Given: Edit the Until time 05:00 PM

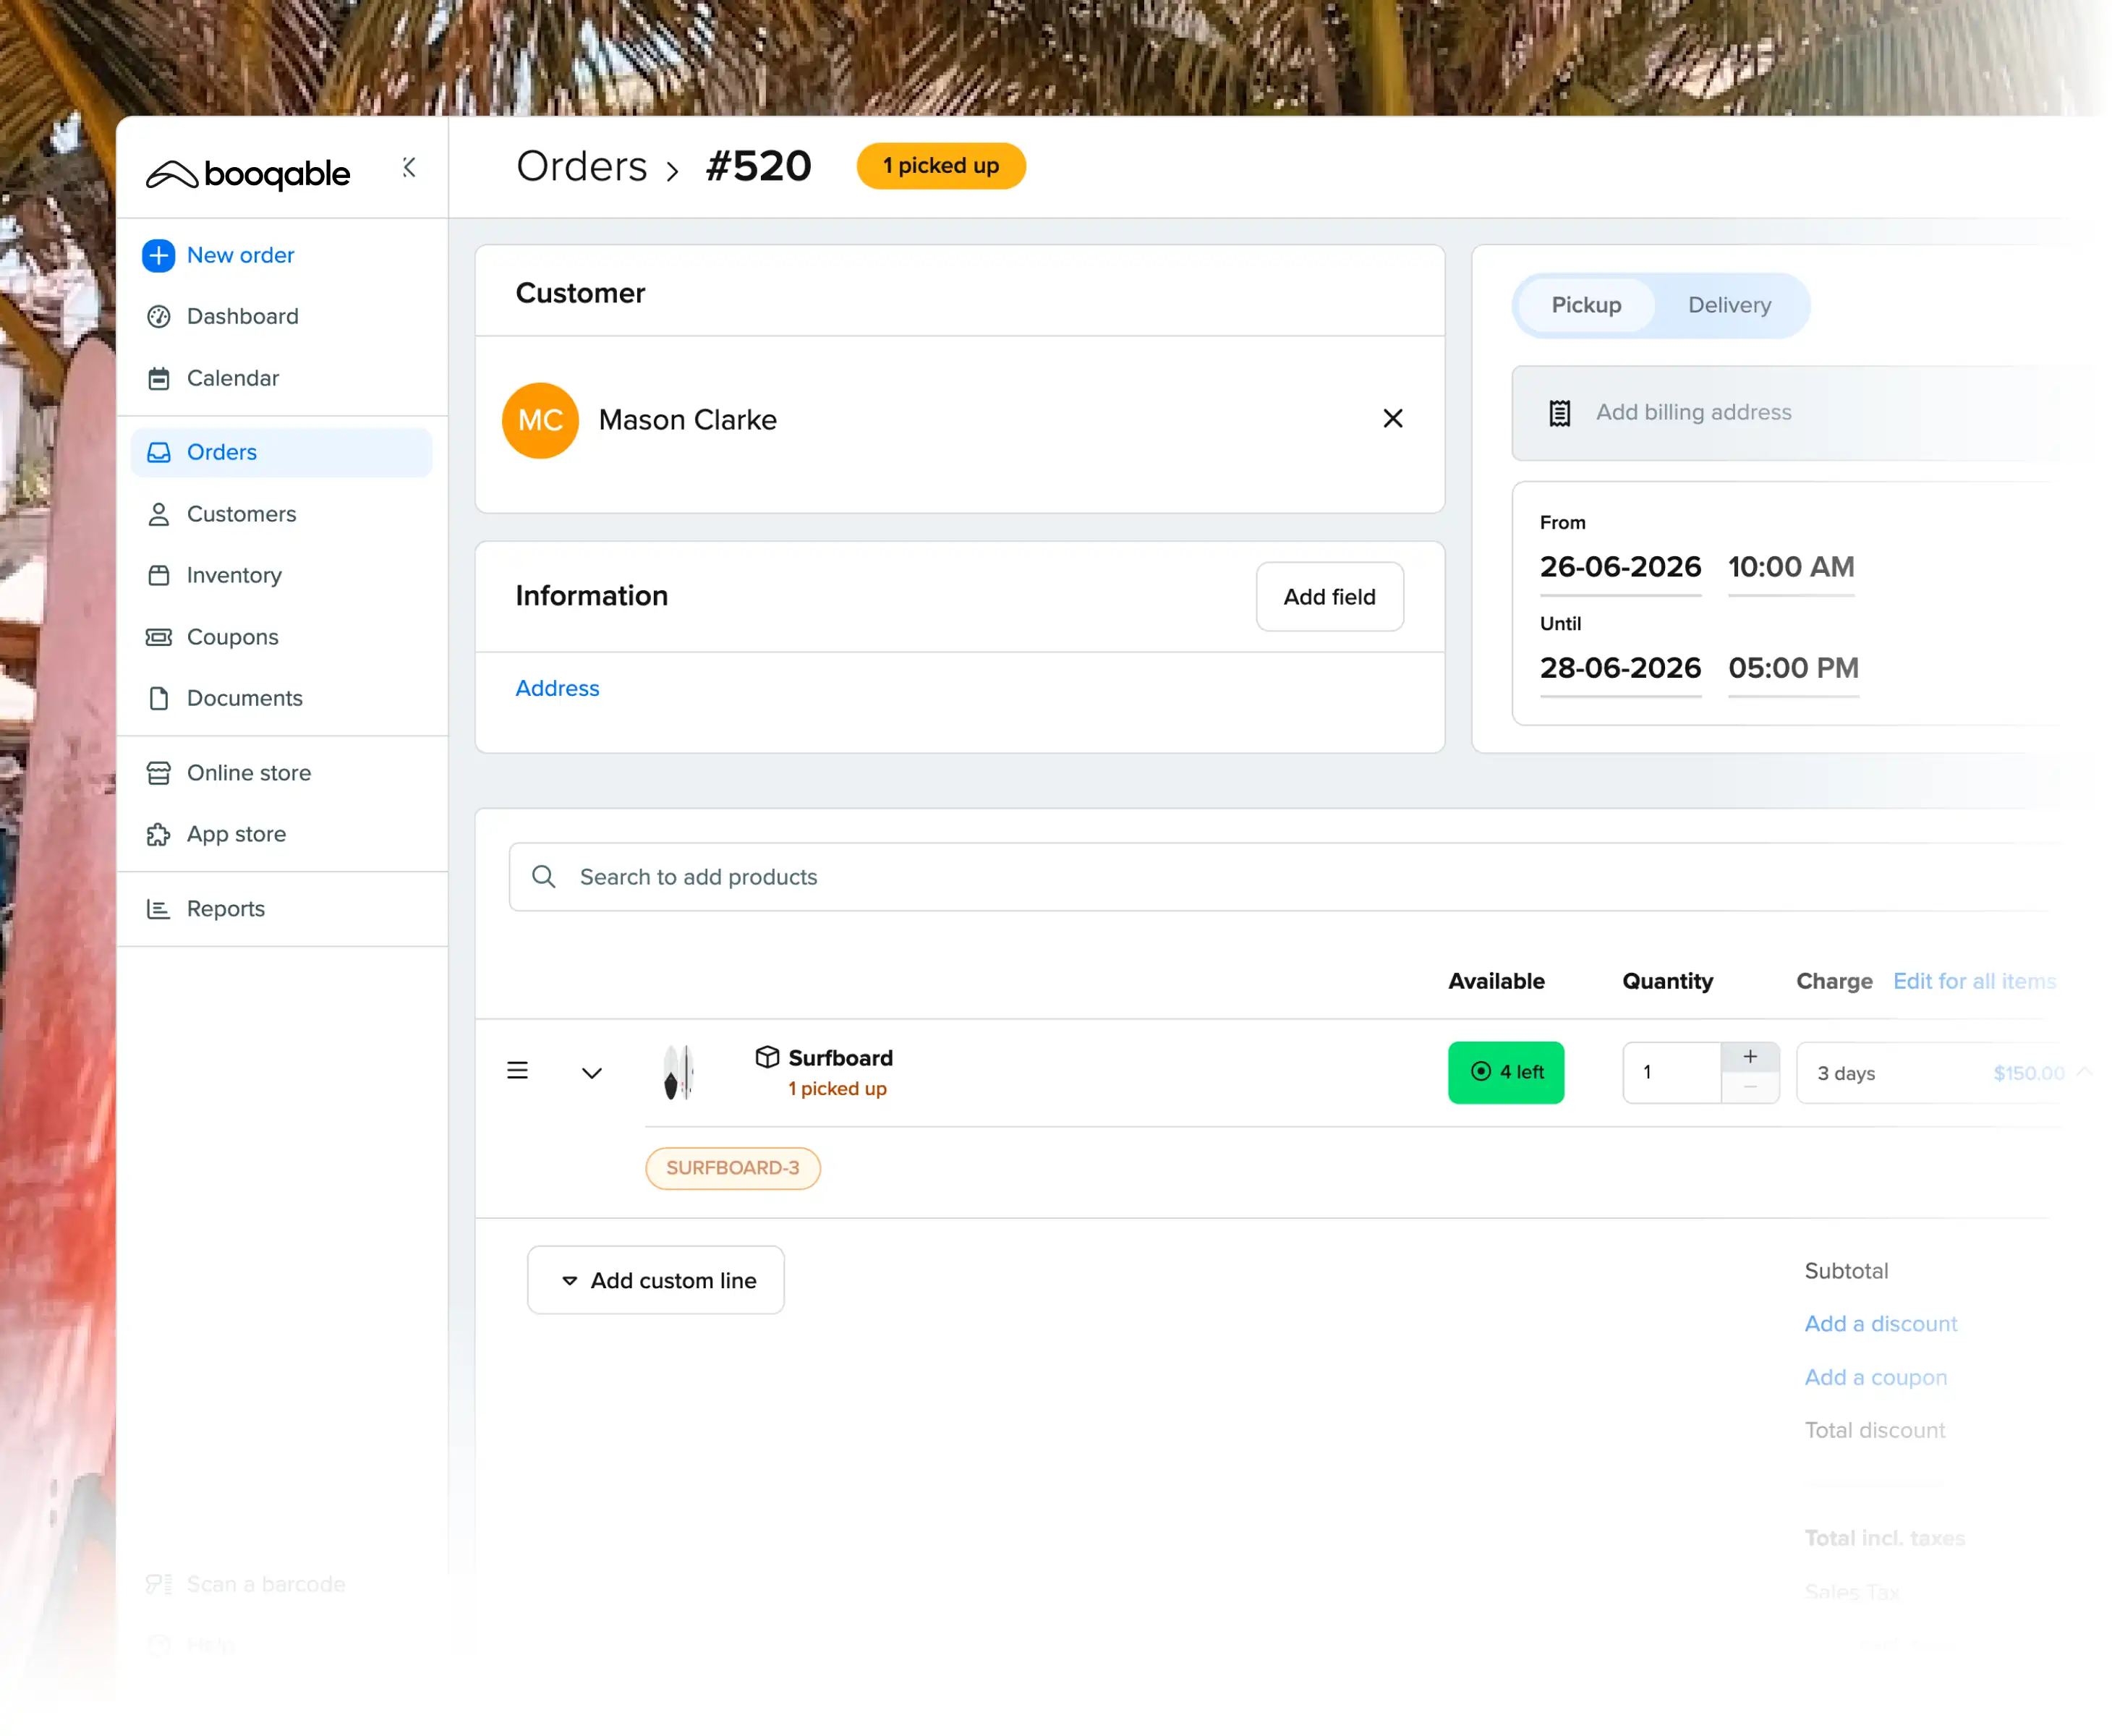Looking at the screenshot, I should coord(1793,668).
